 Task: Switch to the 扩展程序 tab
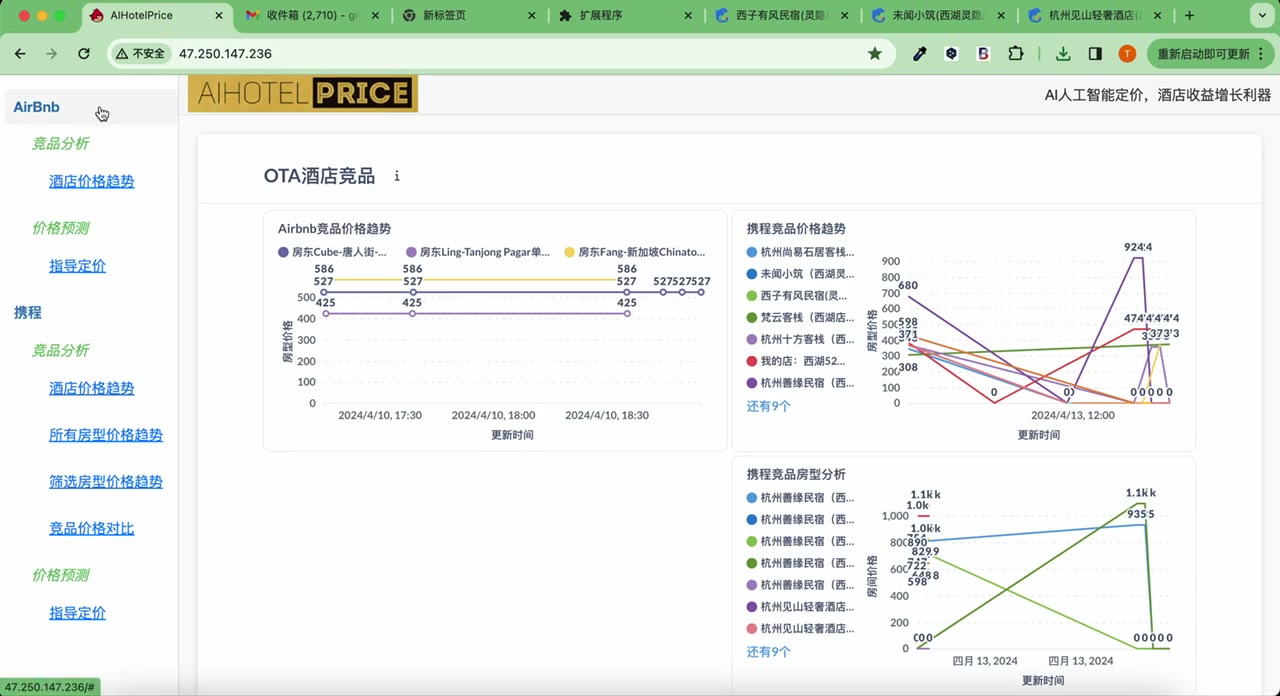(x=626, y=16)
